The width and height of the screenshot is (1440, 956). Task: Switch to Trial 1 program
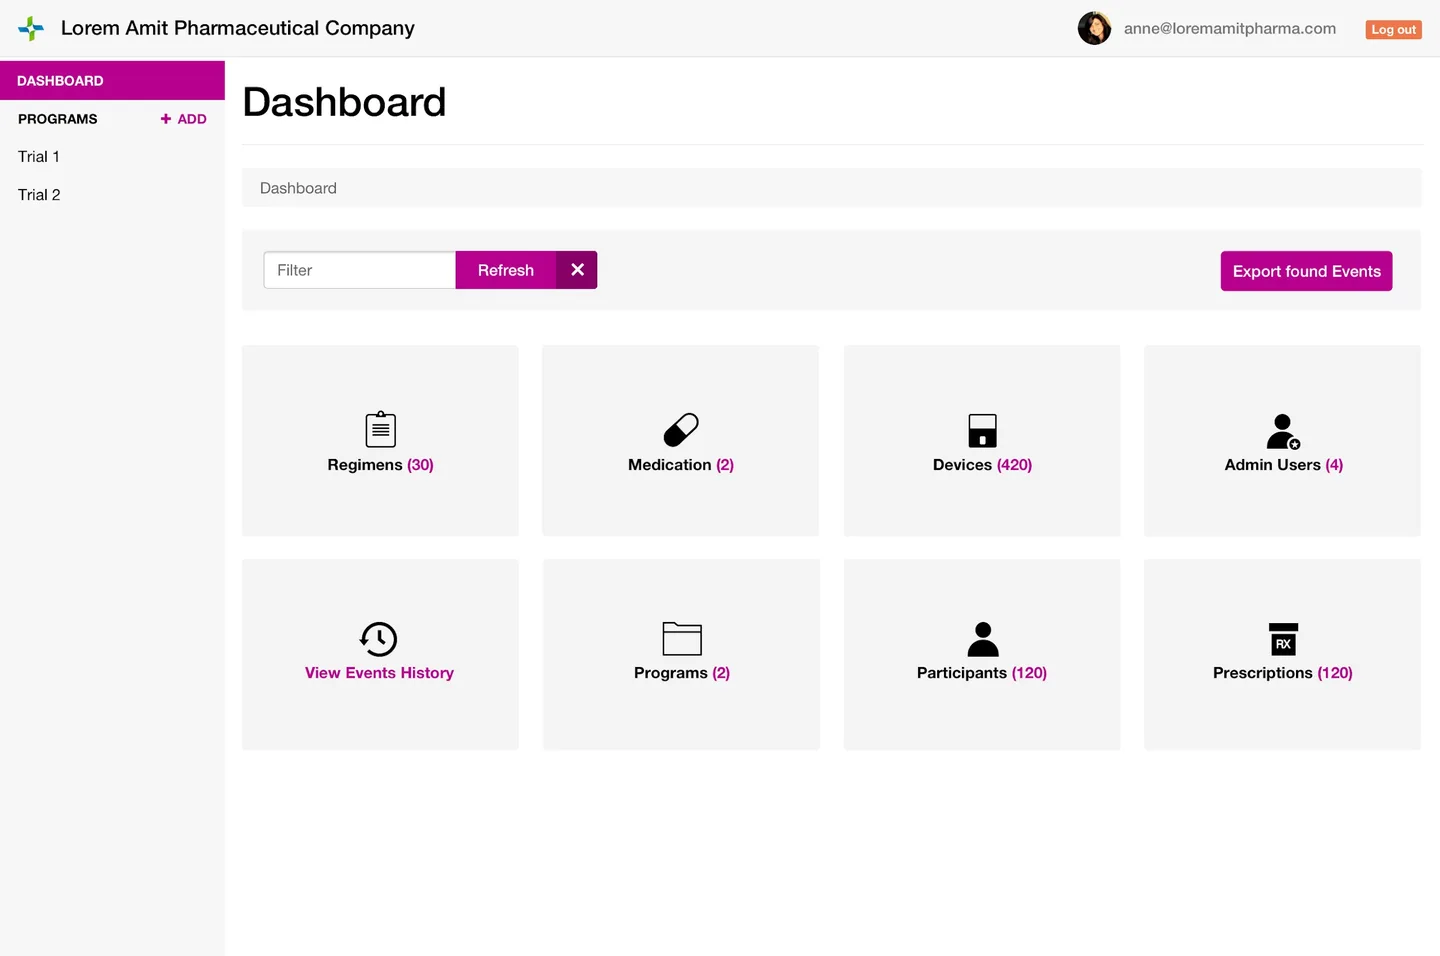pyautogui.click(x=38, y=156)
